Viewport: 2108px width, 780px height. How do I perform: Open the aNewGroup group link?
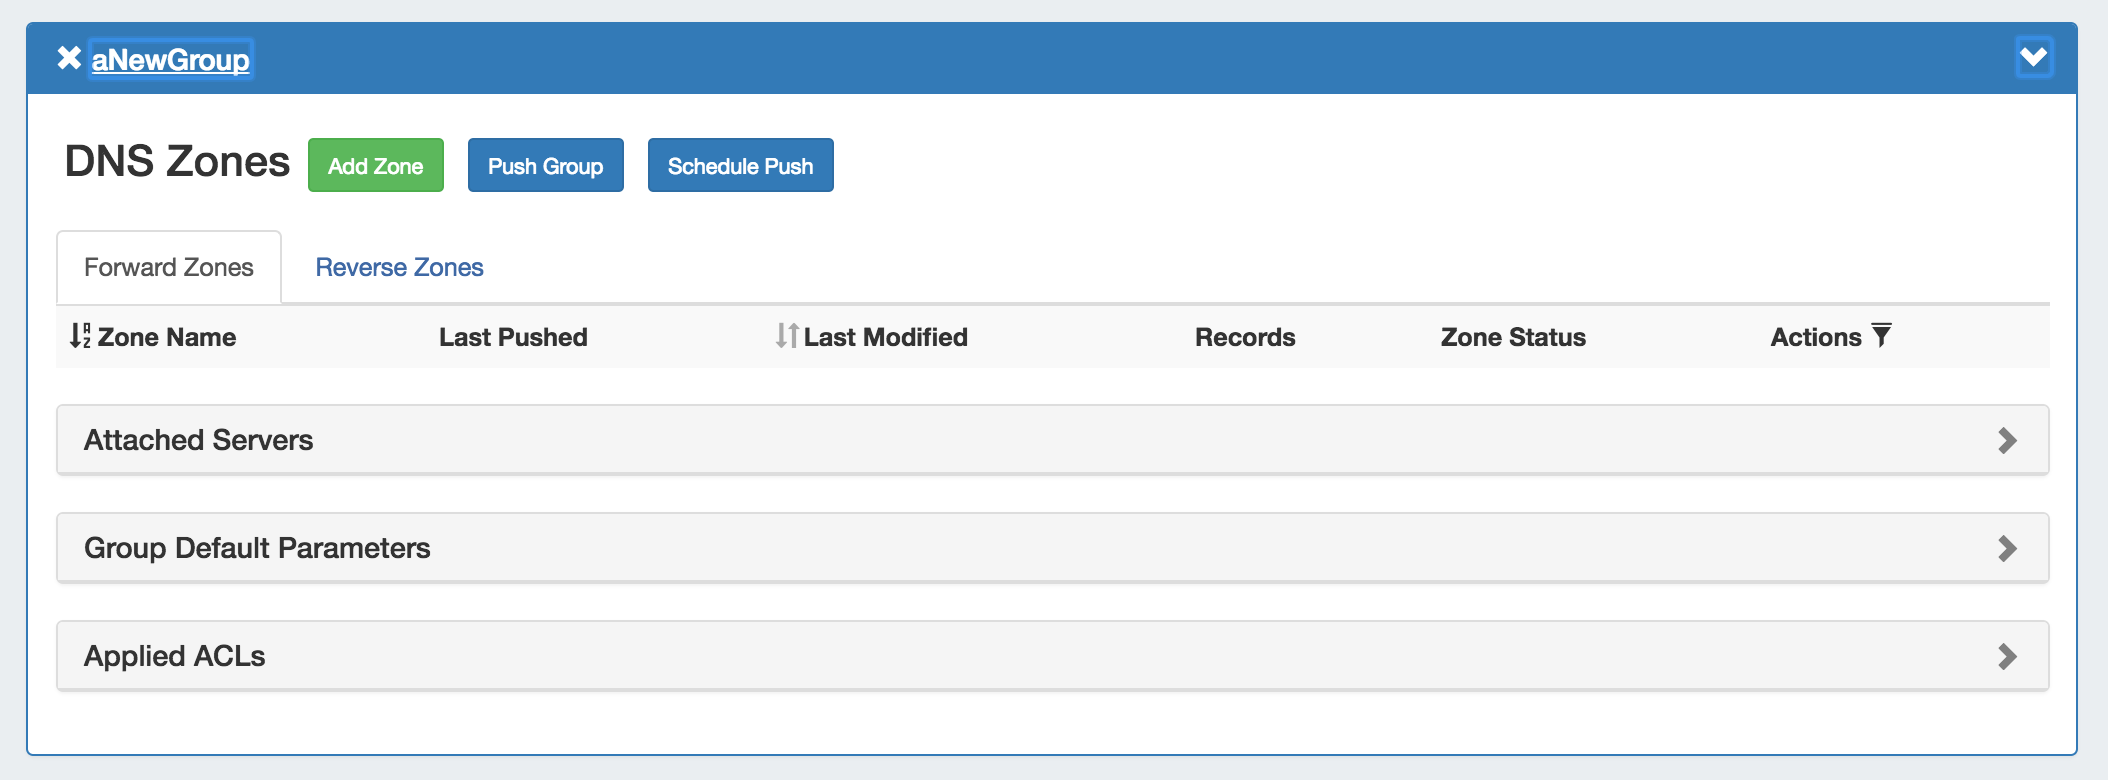pos(171,59)
